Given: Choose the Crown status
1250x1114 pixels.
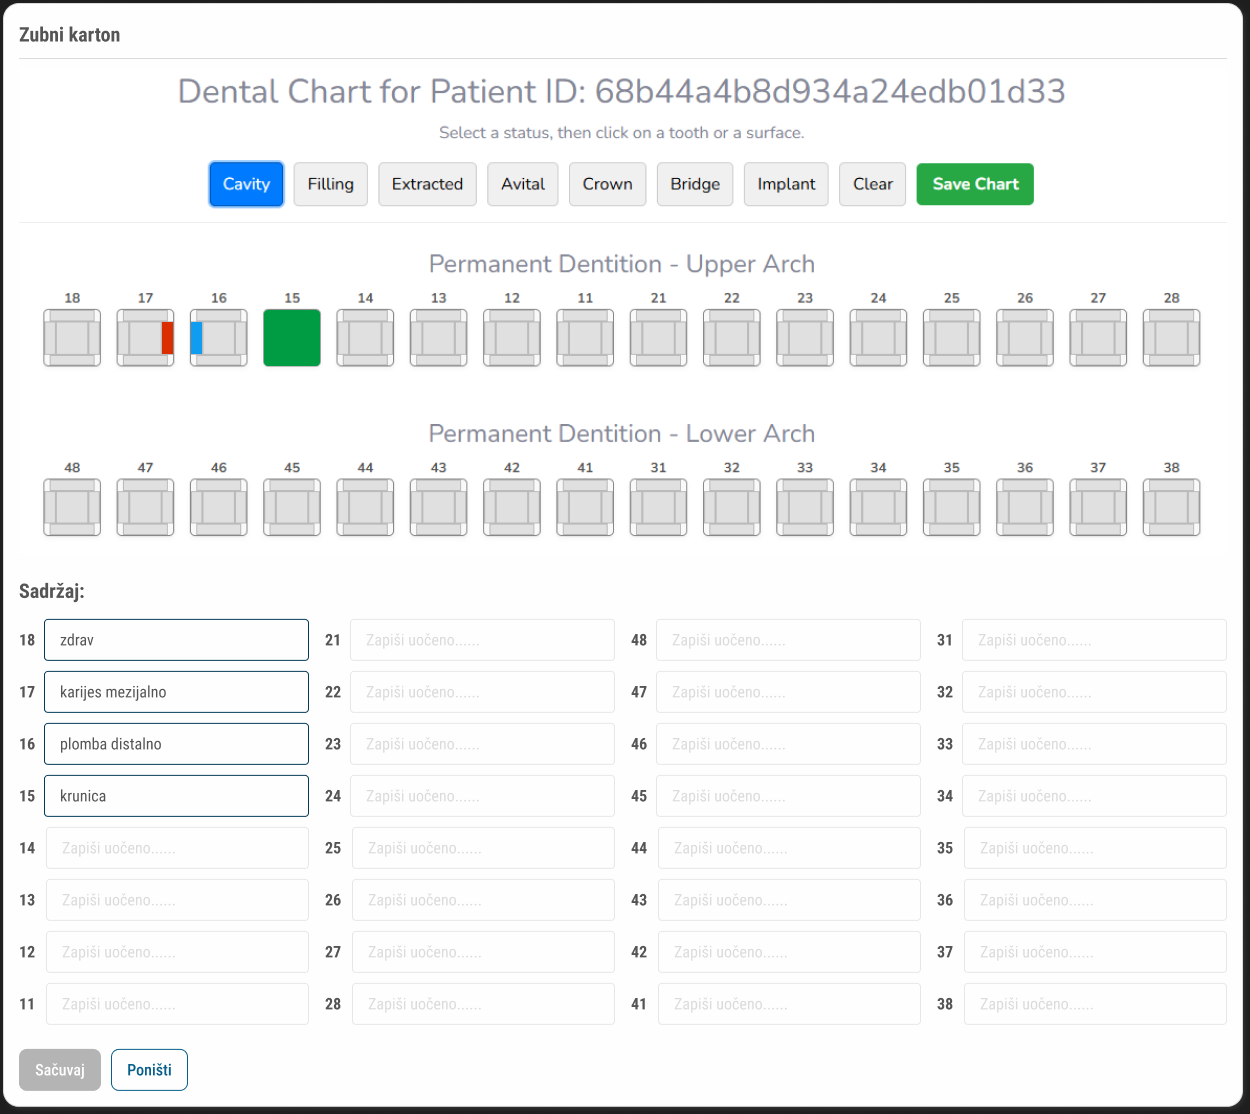Looking at the screenshot, I should point(608,184).
